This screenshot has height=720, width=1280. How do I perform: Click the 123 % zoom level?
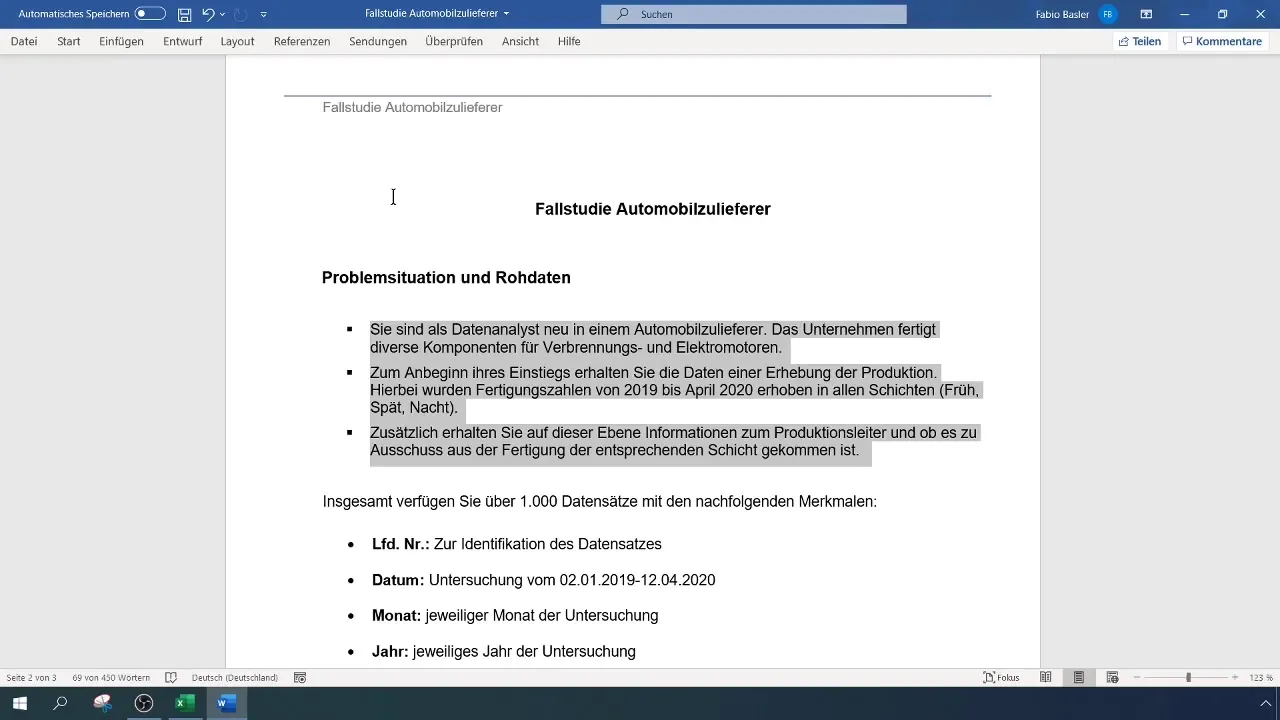pos(1260,677)
